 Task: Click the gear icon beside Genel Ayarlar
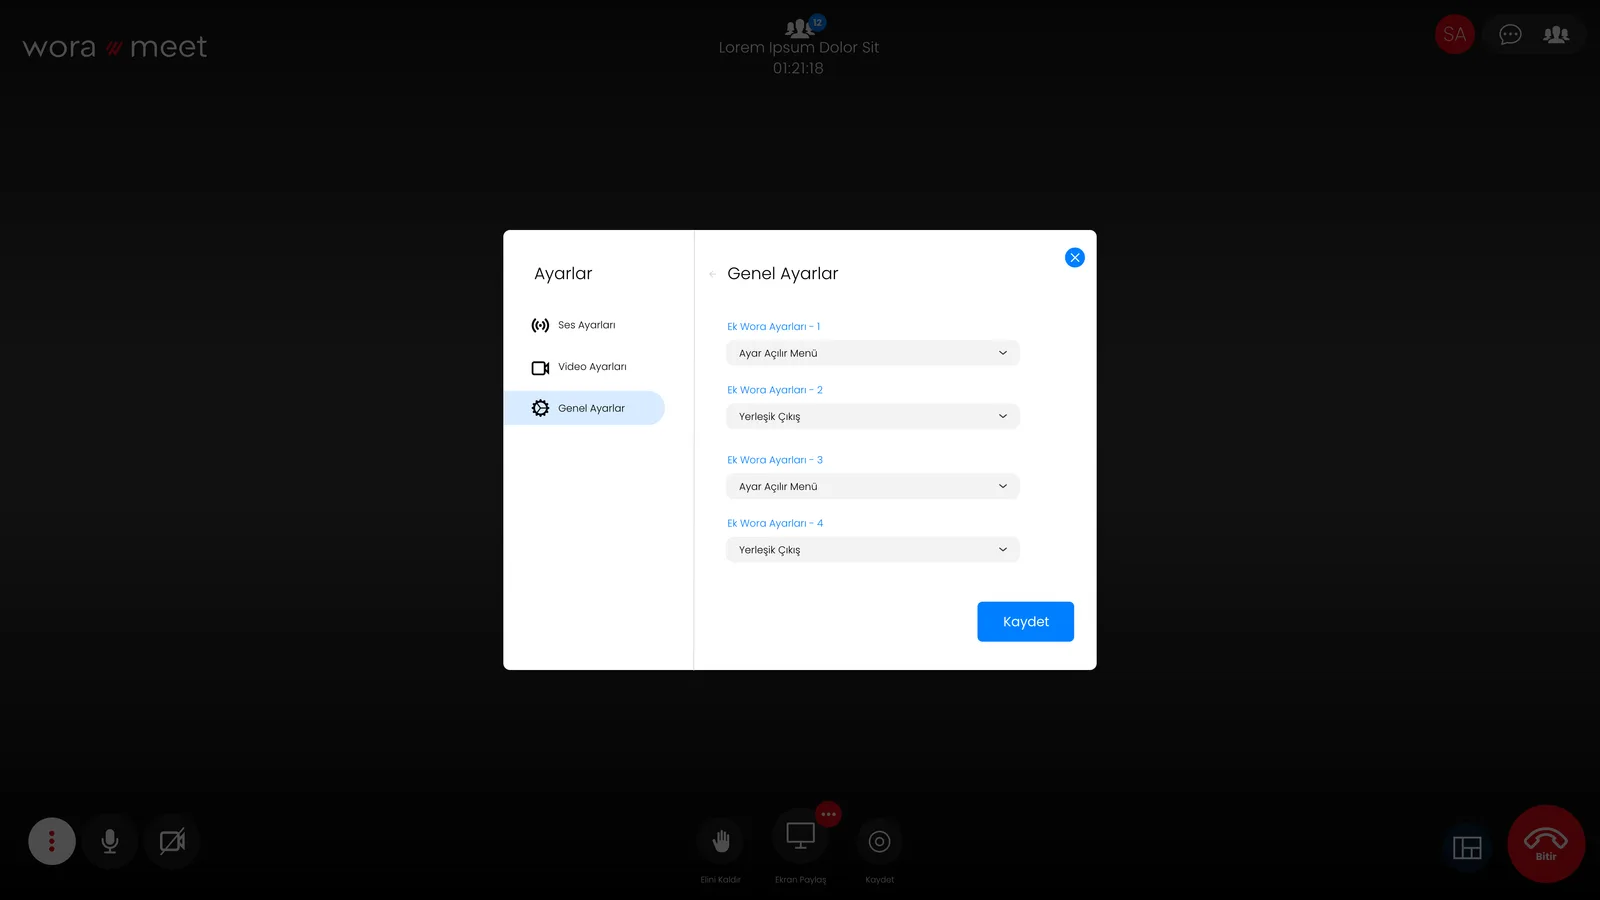(540, 408)
